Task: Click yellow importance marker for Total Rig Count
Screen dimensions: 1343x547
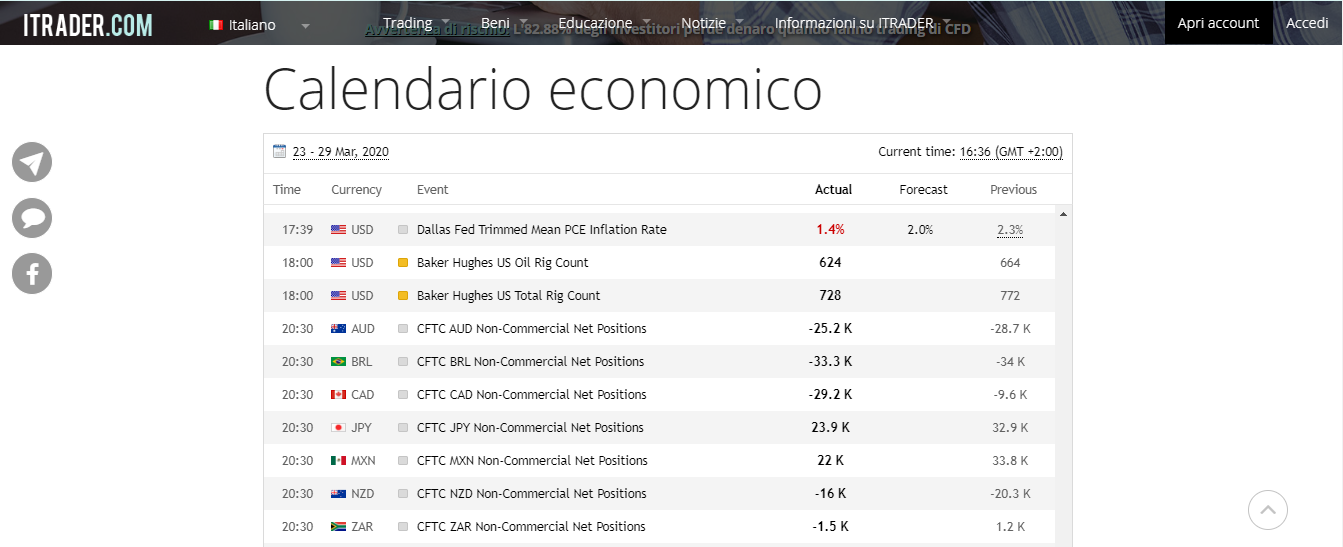Action: tap(403, 296)
